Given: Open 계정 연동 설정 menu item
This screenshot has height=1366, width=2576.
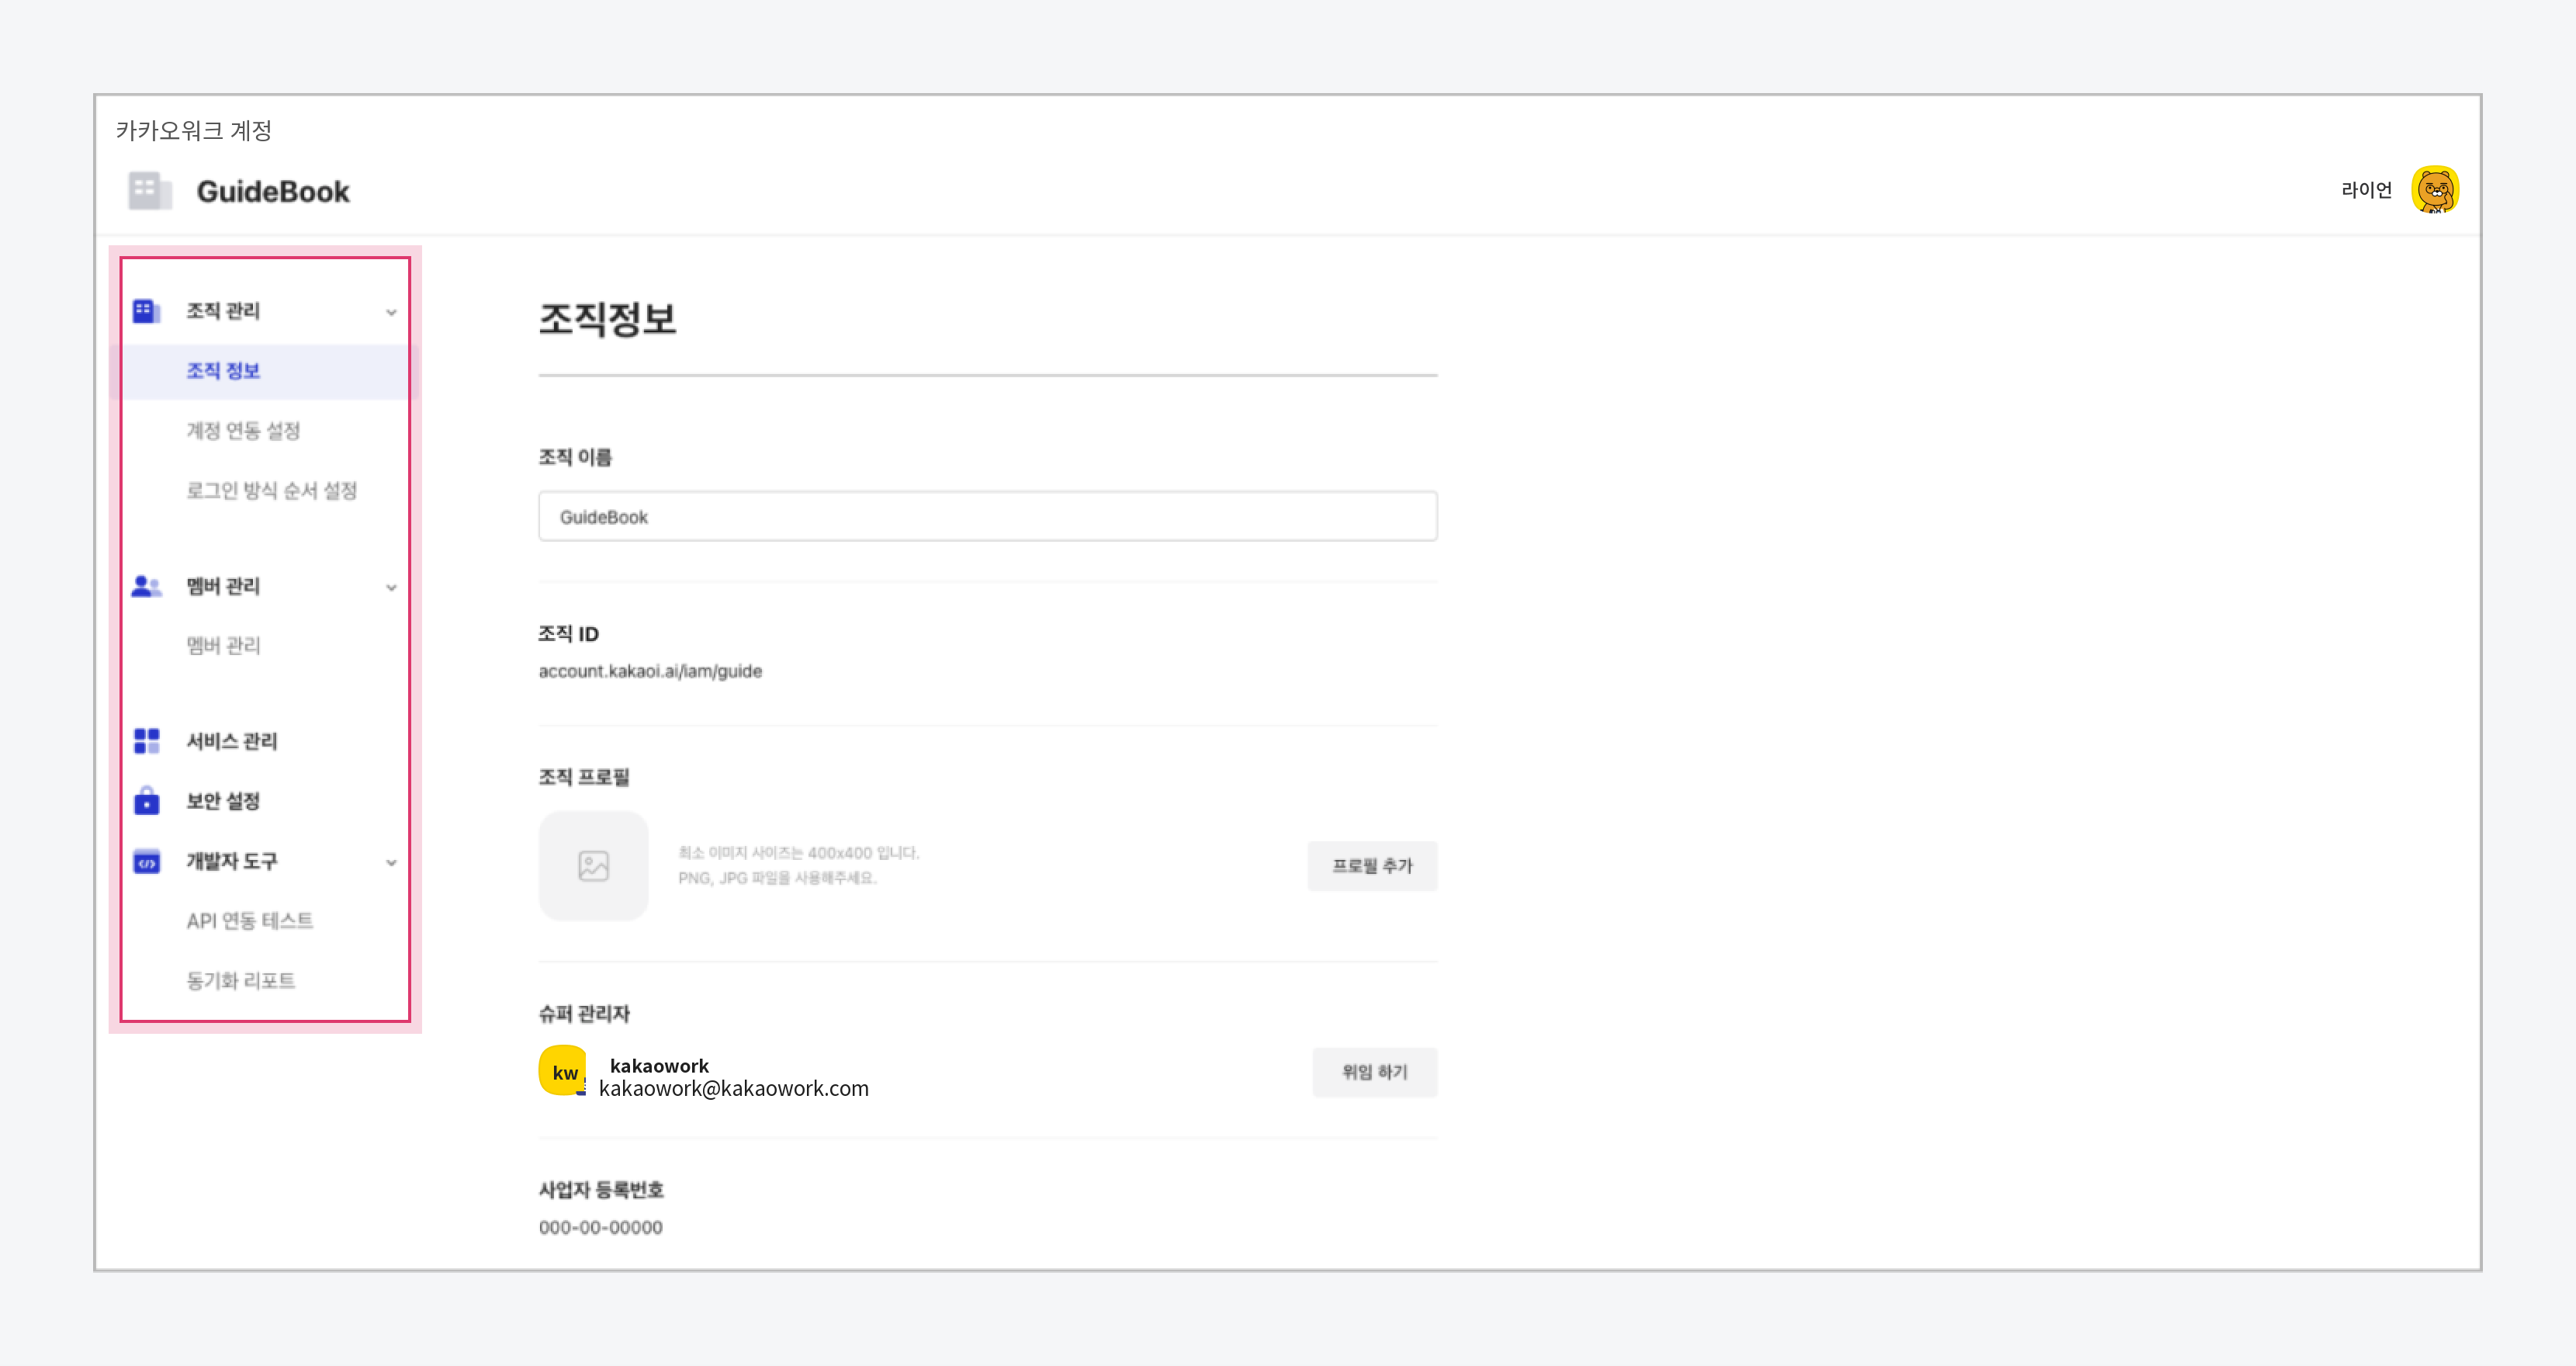Looking at the screenshot, I should pos(243,431).
